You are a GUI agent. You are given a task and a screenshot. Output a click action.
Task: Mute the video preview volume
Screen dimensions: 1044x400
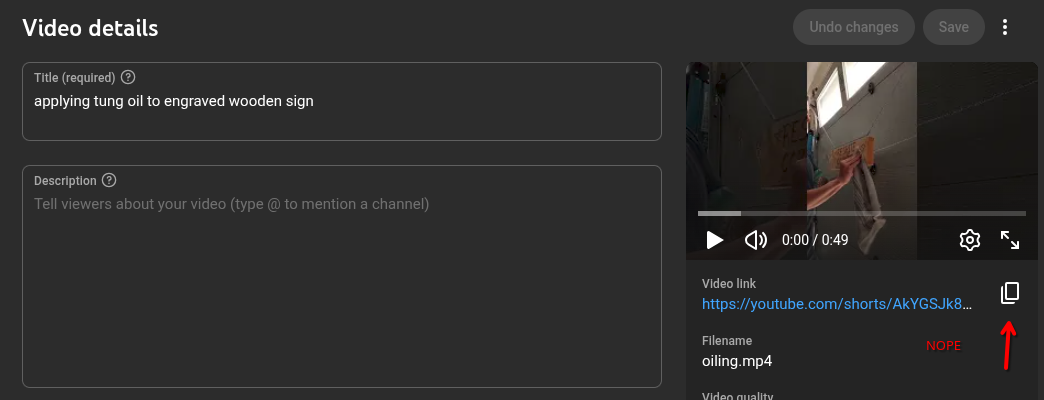pyautogui.click(x=756, y=240)
